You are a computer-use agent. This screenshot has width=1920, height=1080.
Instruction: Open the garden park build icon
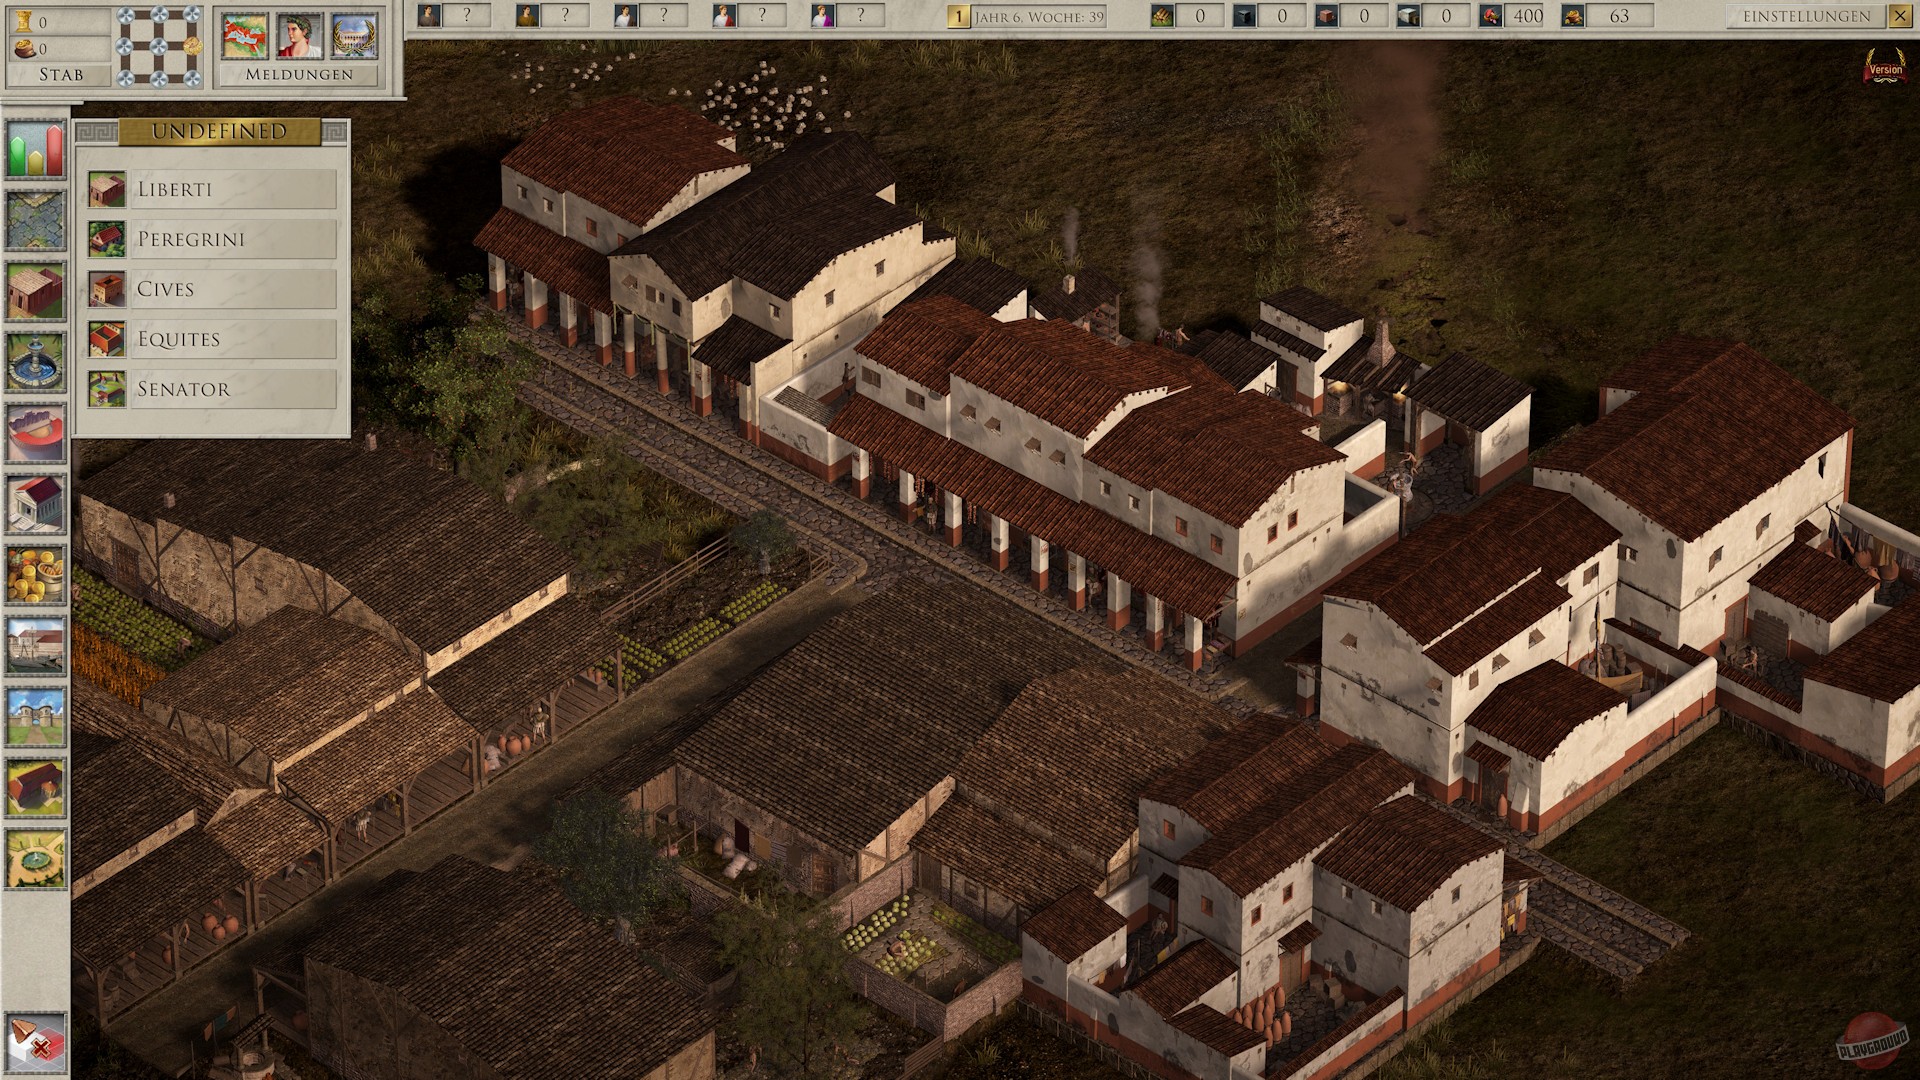point(35,858)
